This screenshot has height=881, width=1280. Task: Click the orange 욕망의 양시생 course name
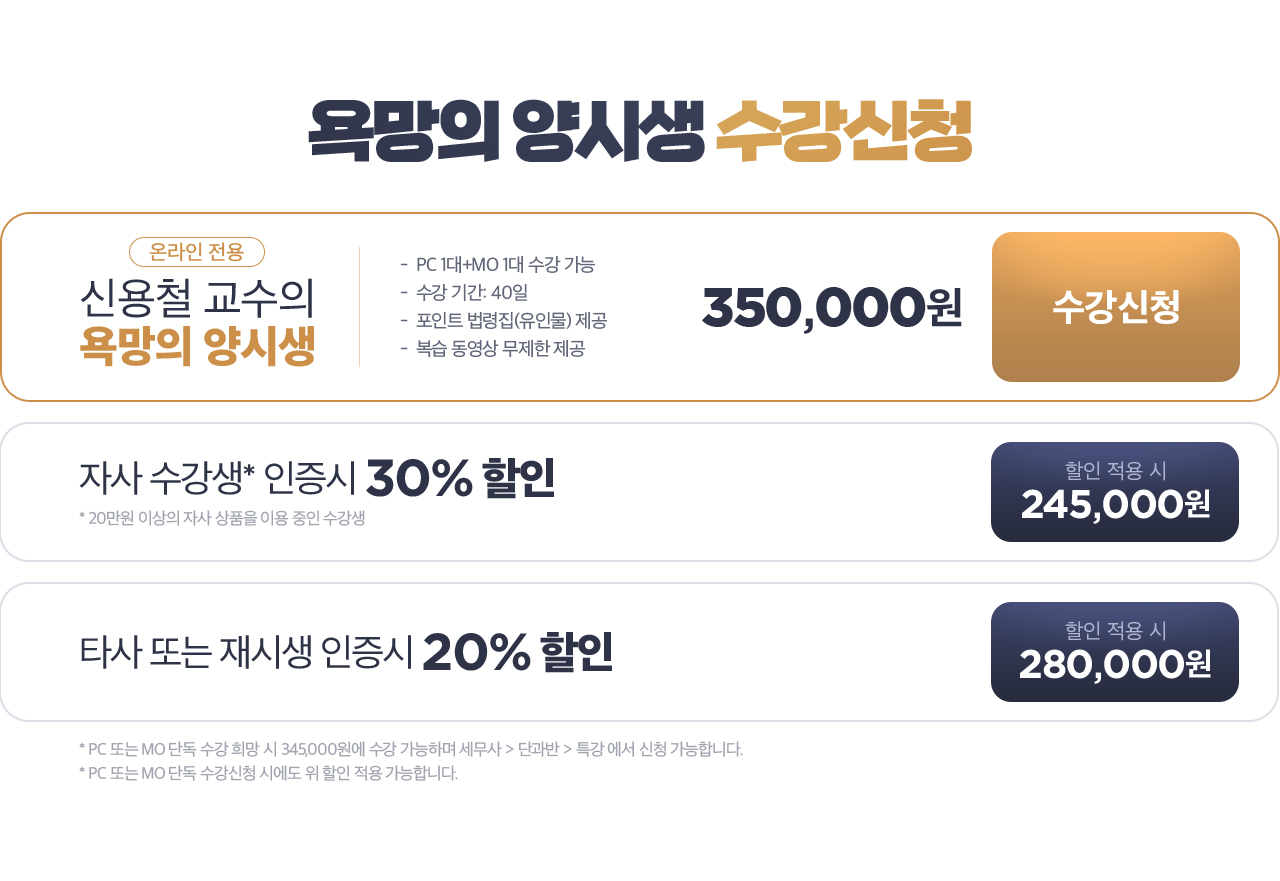tap(197, 346)
